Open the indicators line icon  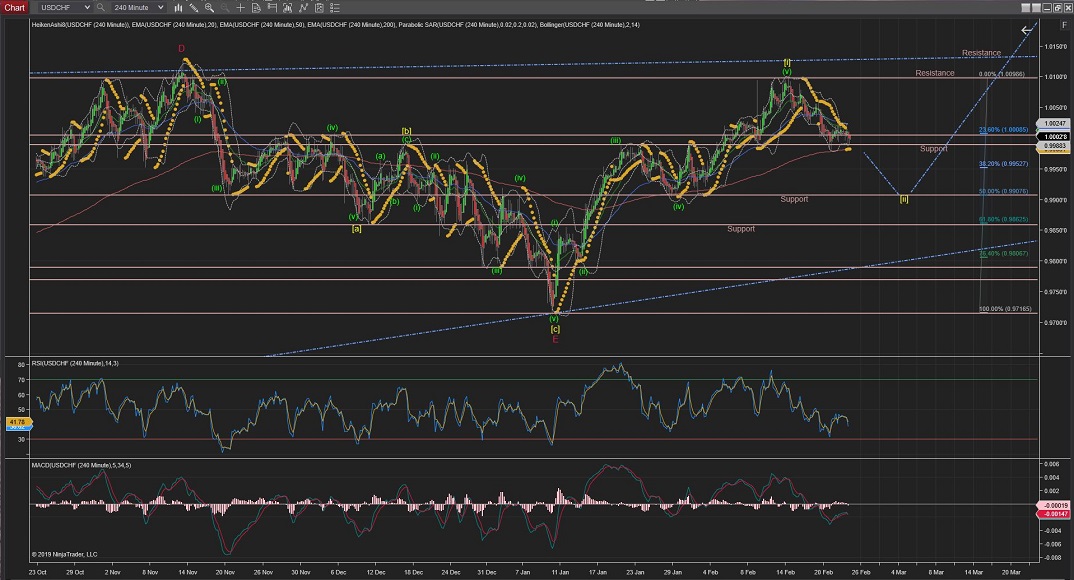point(303,8)
